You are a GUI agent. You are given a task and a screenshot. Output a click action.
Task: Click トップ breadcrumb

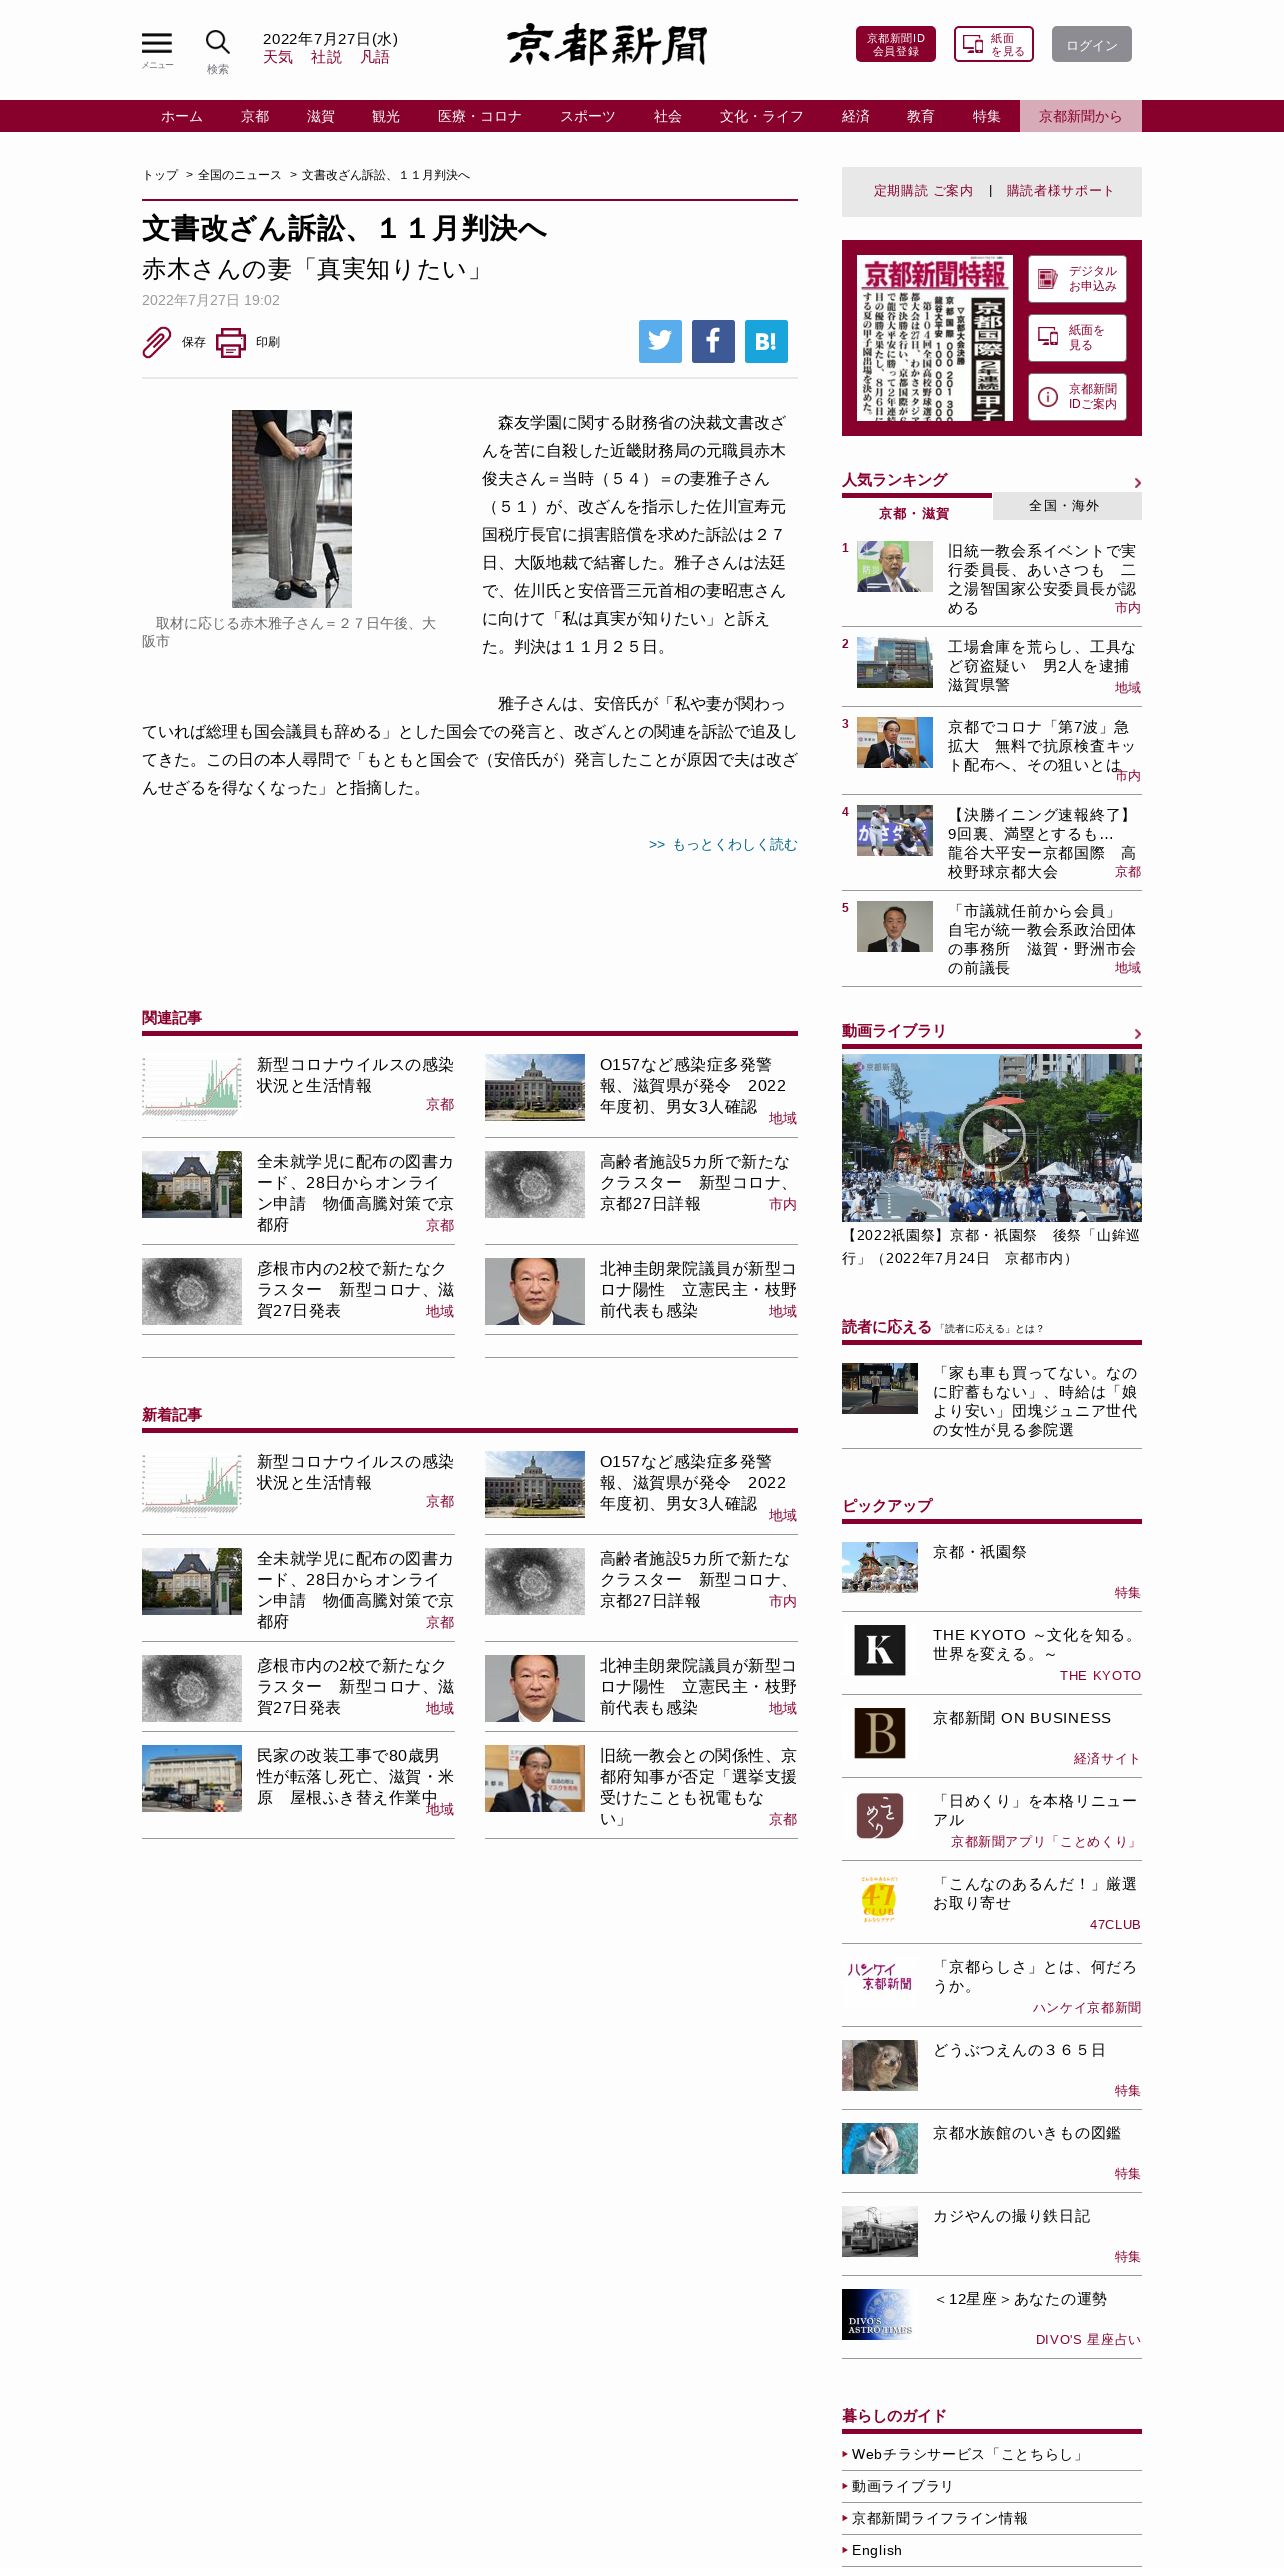160,175
